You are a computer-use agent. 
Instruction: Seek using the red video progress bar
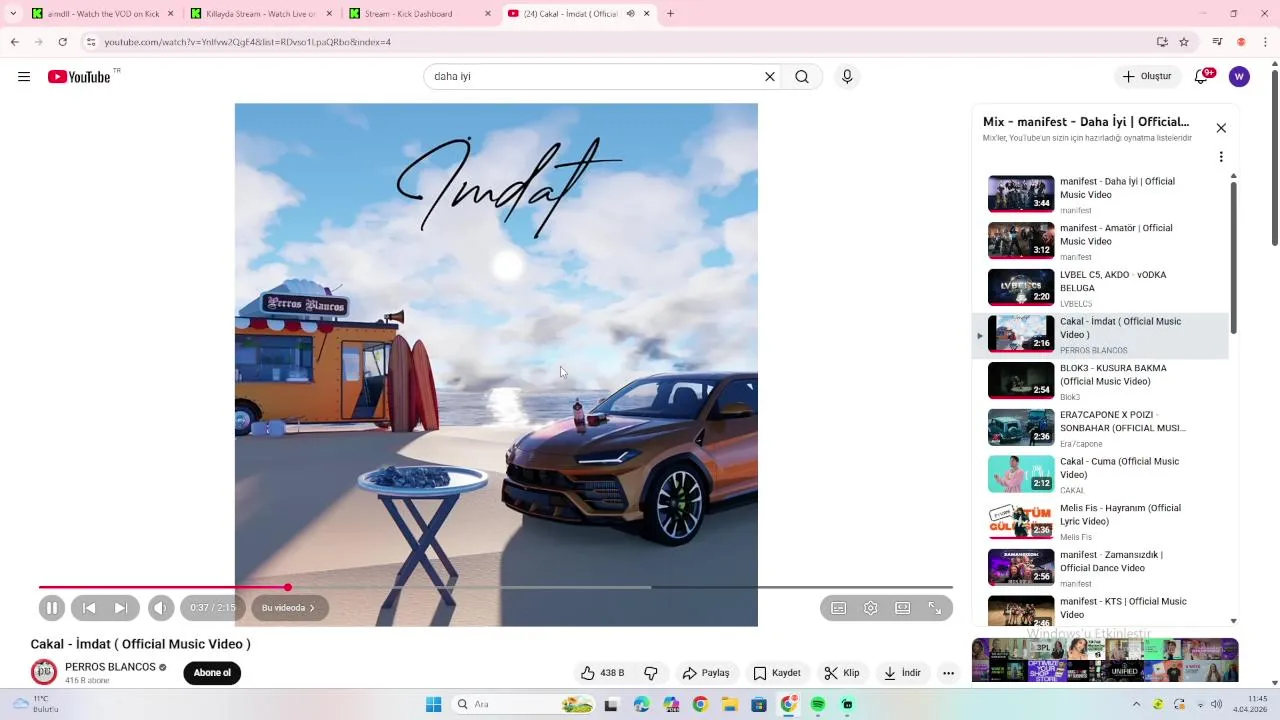pyautogui.click(x=495, y=587)
